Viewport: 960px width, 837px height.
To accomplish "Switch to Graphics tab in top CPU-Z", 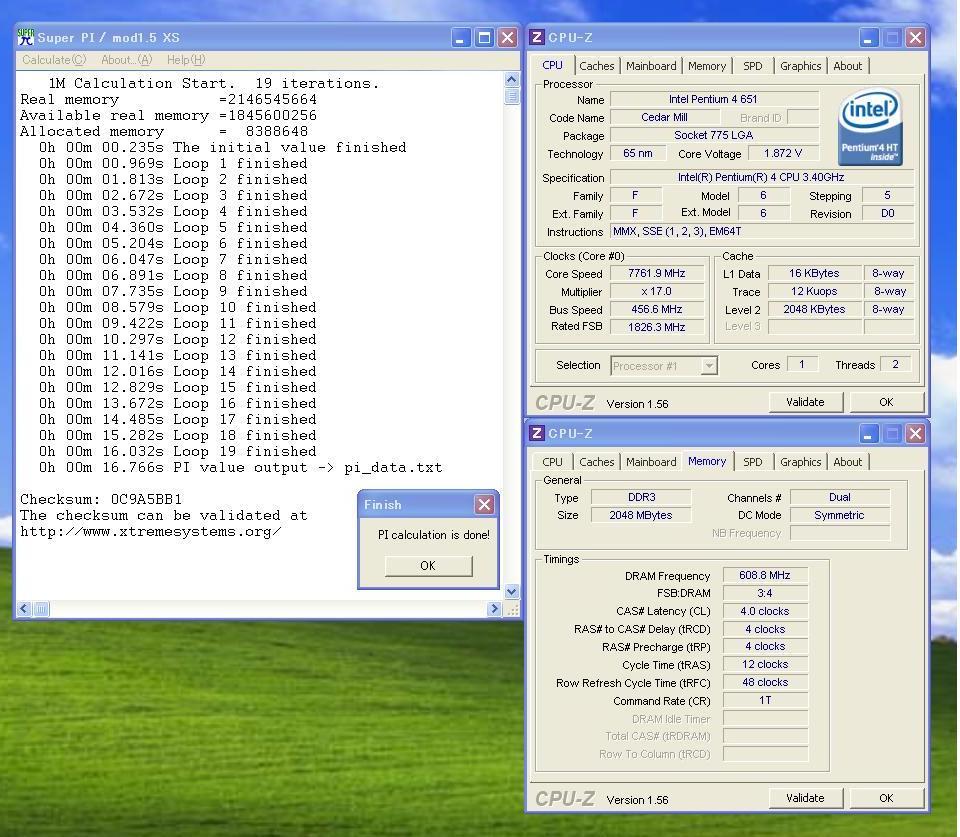I will pos(800,66).
